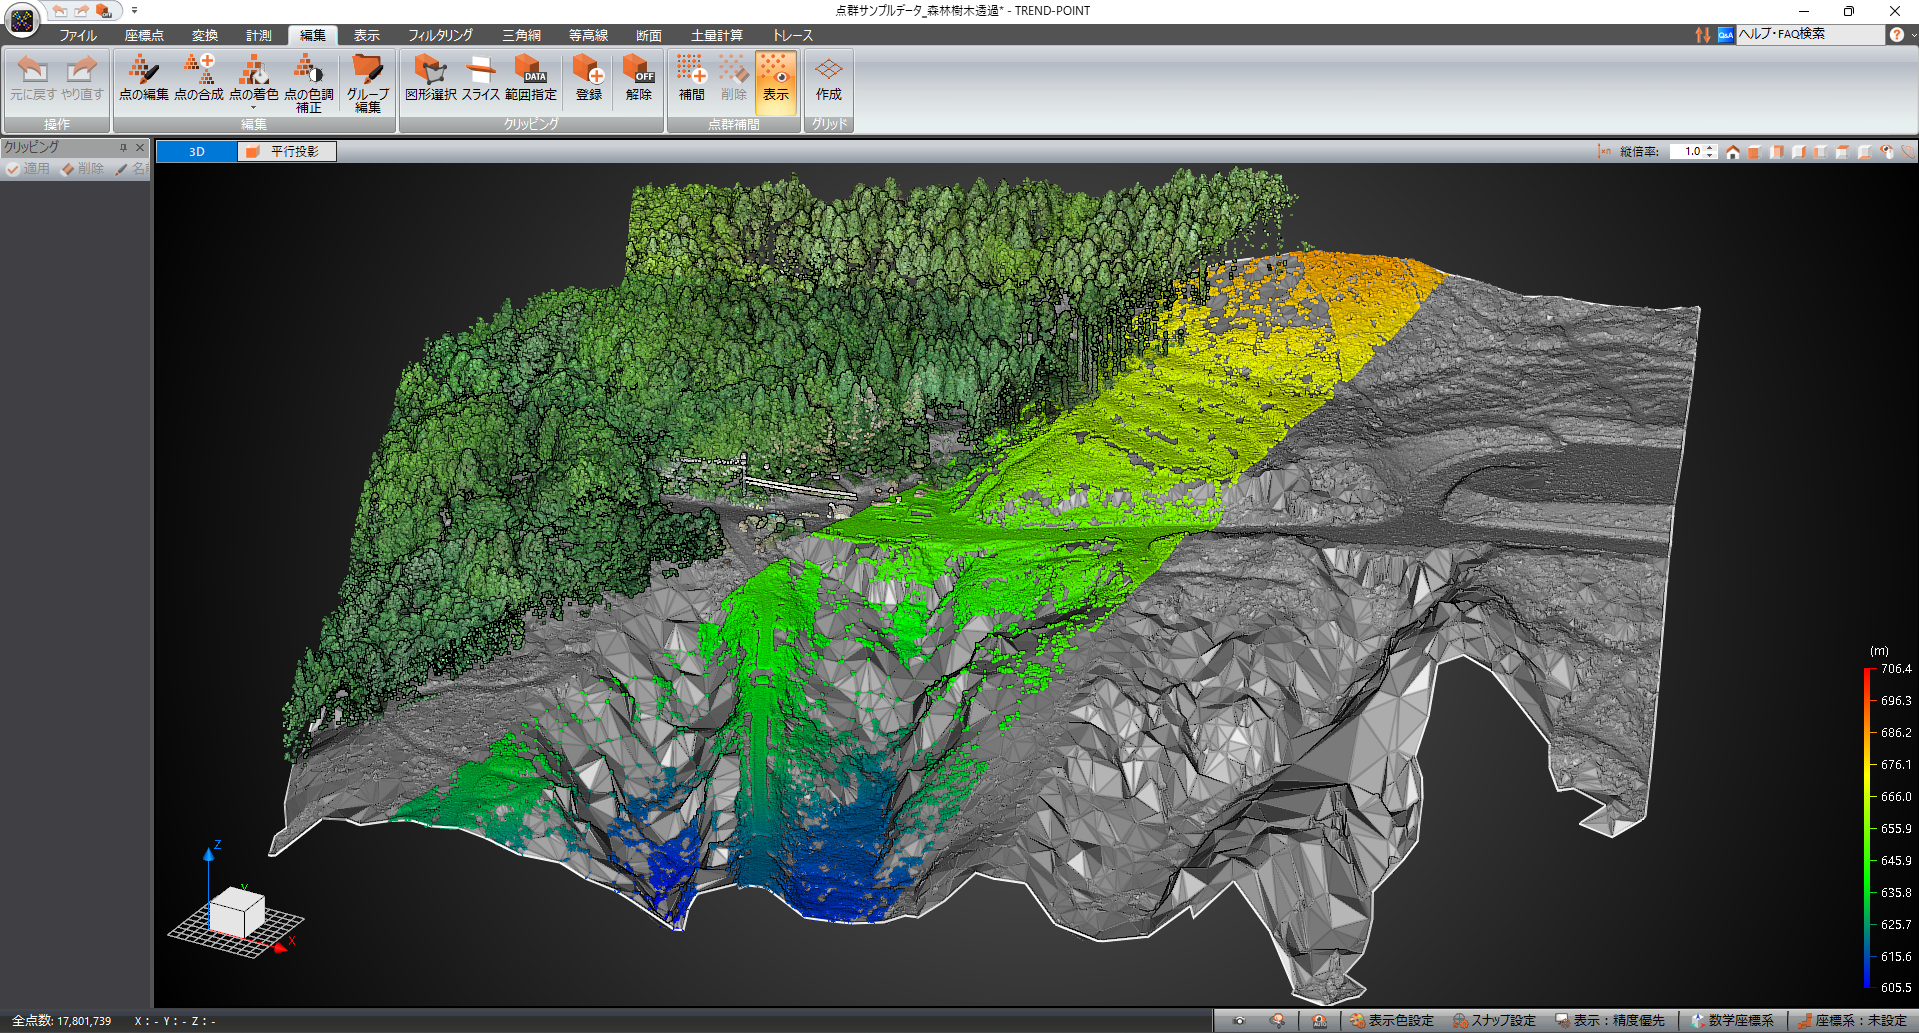Open the 等高線 contour tab
The width and height of the screenshot is (1919, 1033).
[588, 35]
